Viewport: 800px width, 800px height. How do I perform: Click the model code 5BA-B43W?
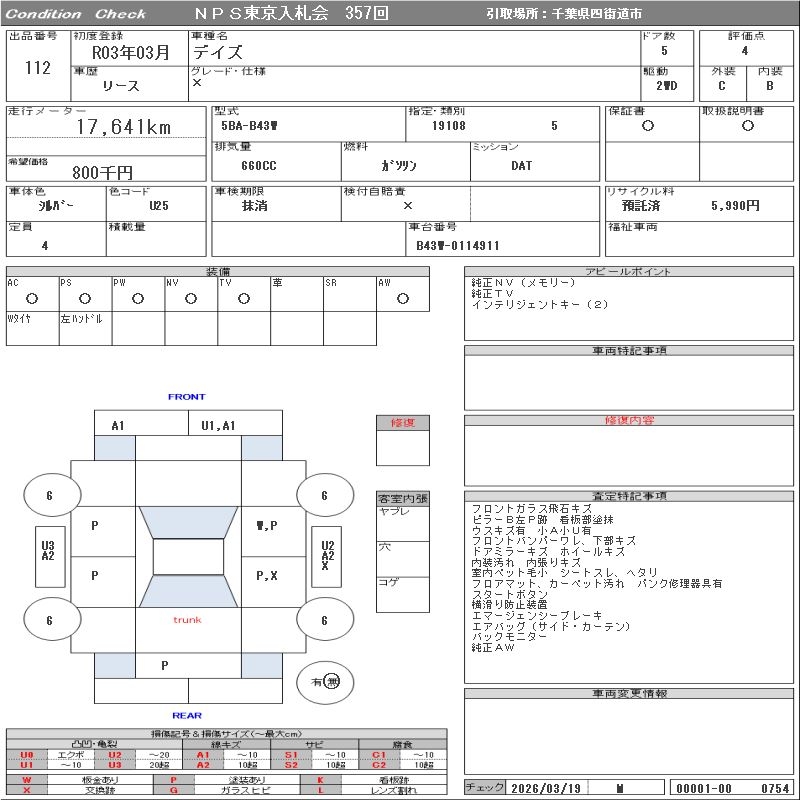pos(249,126)
